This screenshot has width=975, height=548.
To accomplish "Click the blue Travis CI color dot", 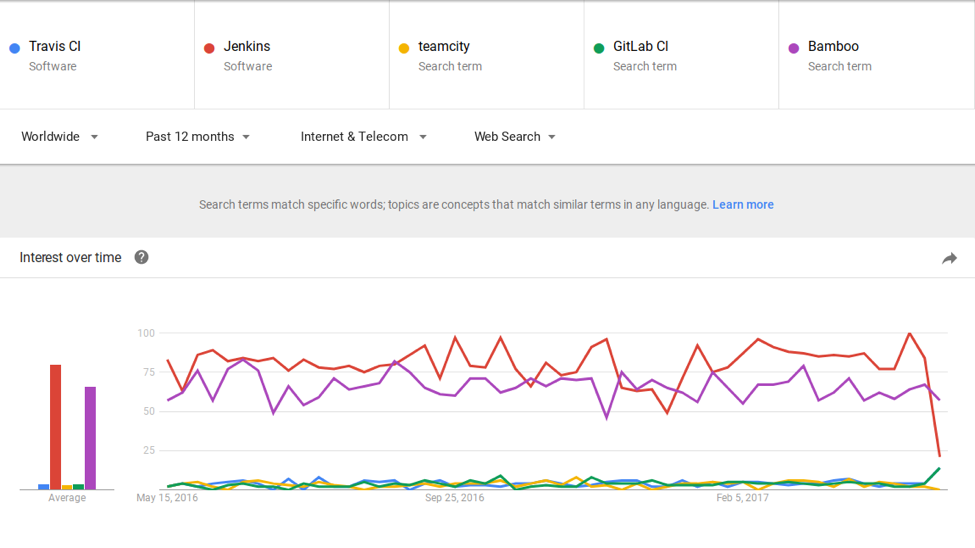I will coord(14,47).
